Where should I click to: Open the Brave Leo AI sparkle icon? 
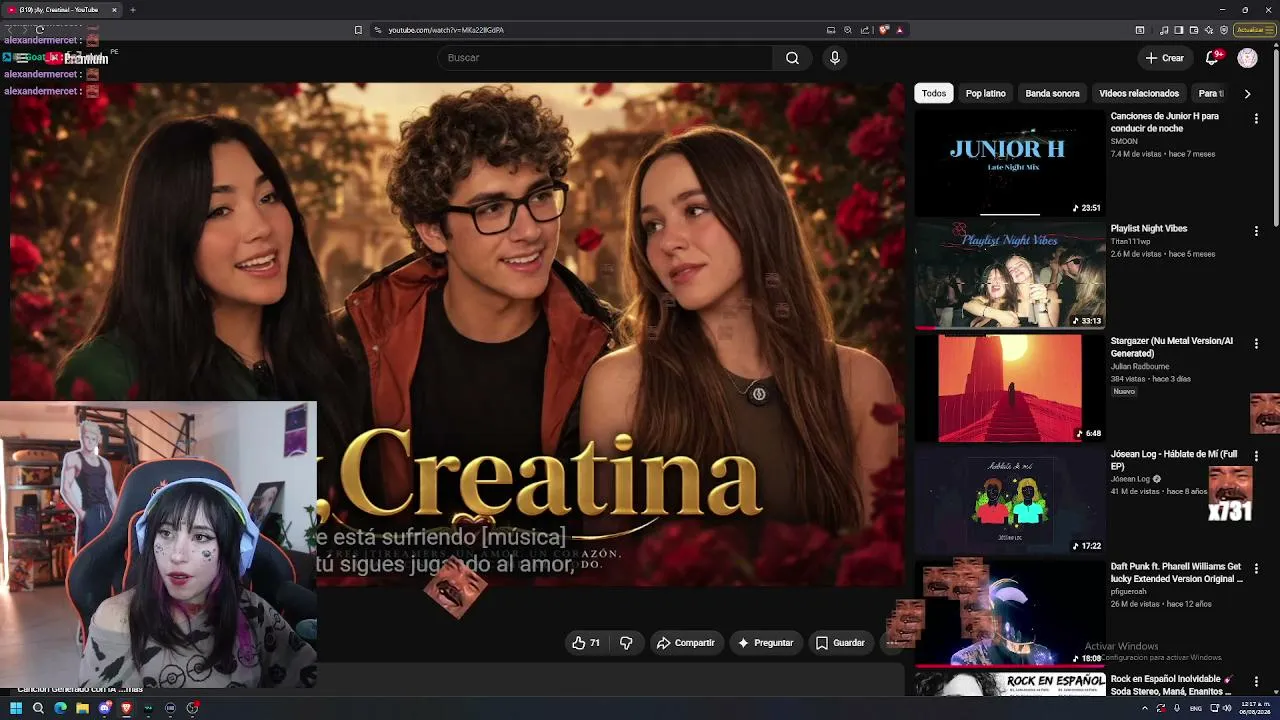(x=1209, y=30)
